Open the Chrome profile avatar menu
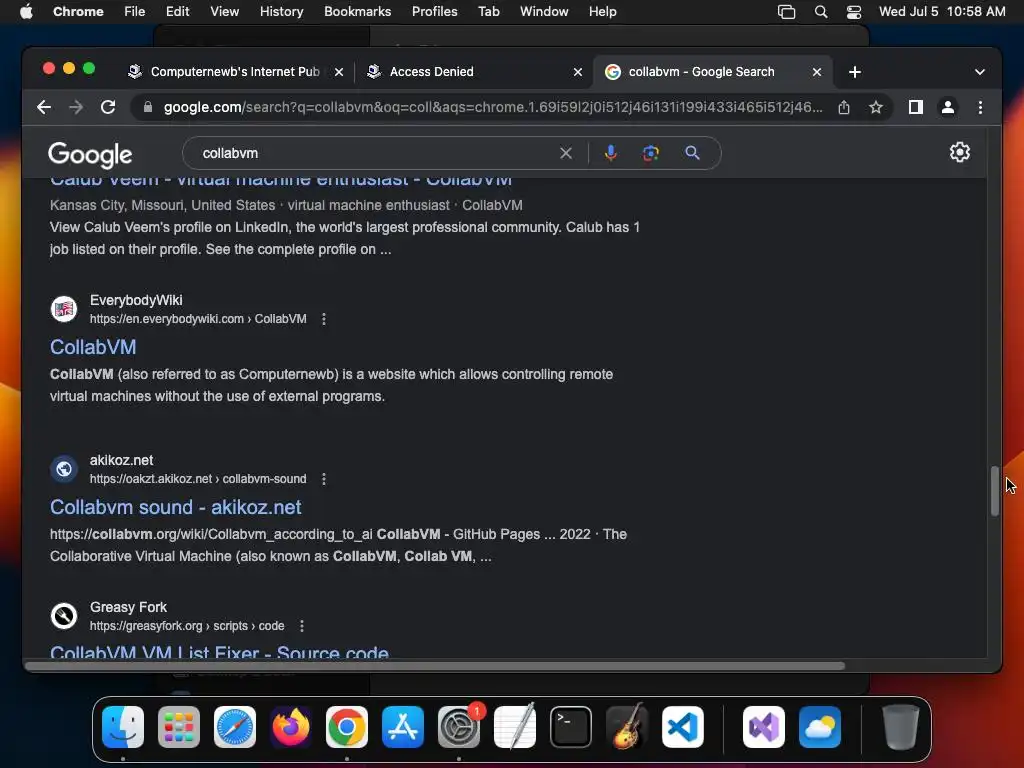Viewport: 1024px width, 768px height. pyautogui.click(x=948, y=107)
